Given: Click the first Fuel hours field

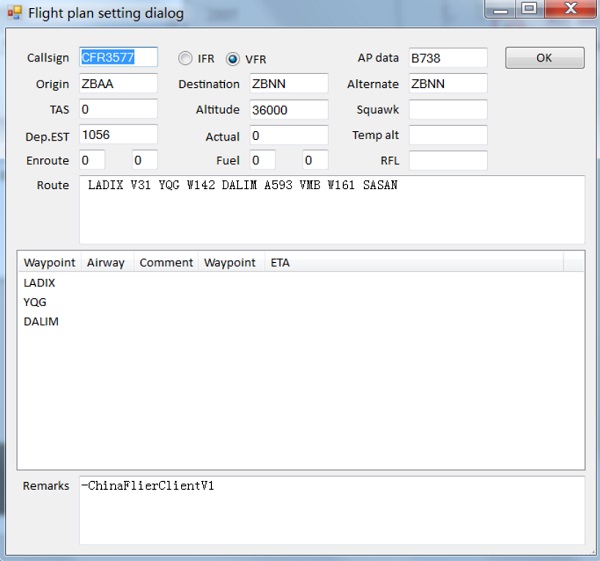Looking at the screenshot, I should click(x=262, y=160).
